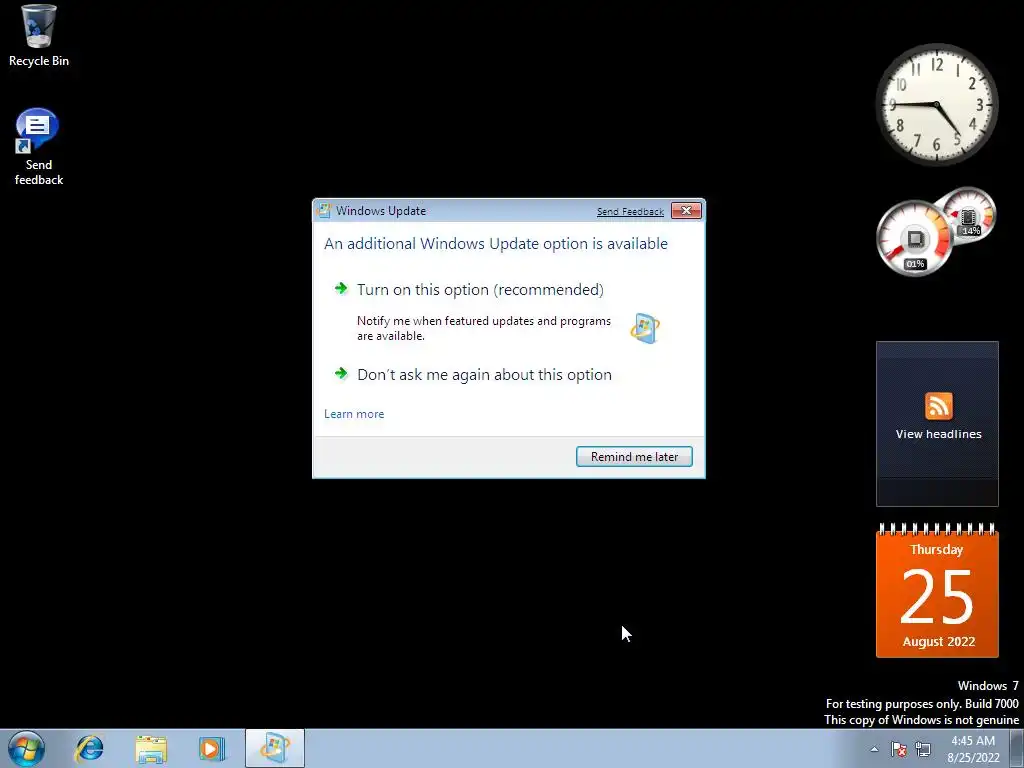Choose Don't ask me again about this option
The width and height of the screenshot is (1024, 768).
tap(484, 375)
